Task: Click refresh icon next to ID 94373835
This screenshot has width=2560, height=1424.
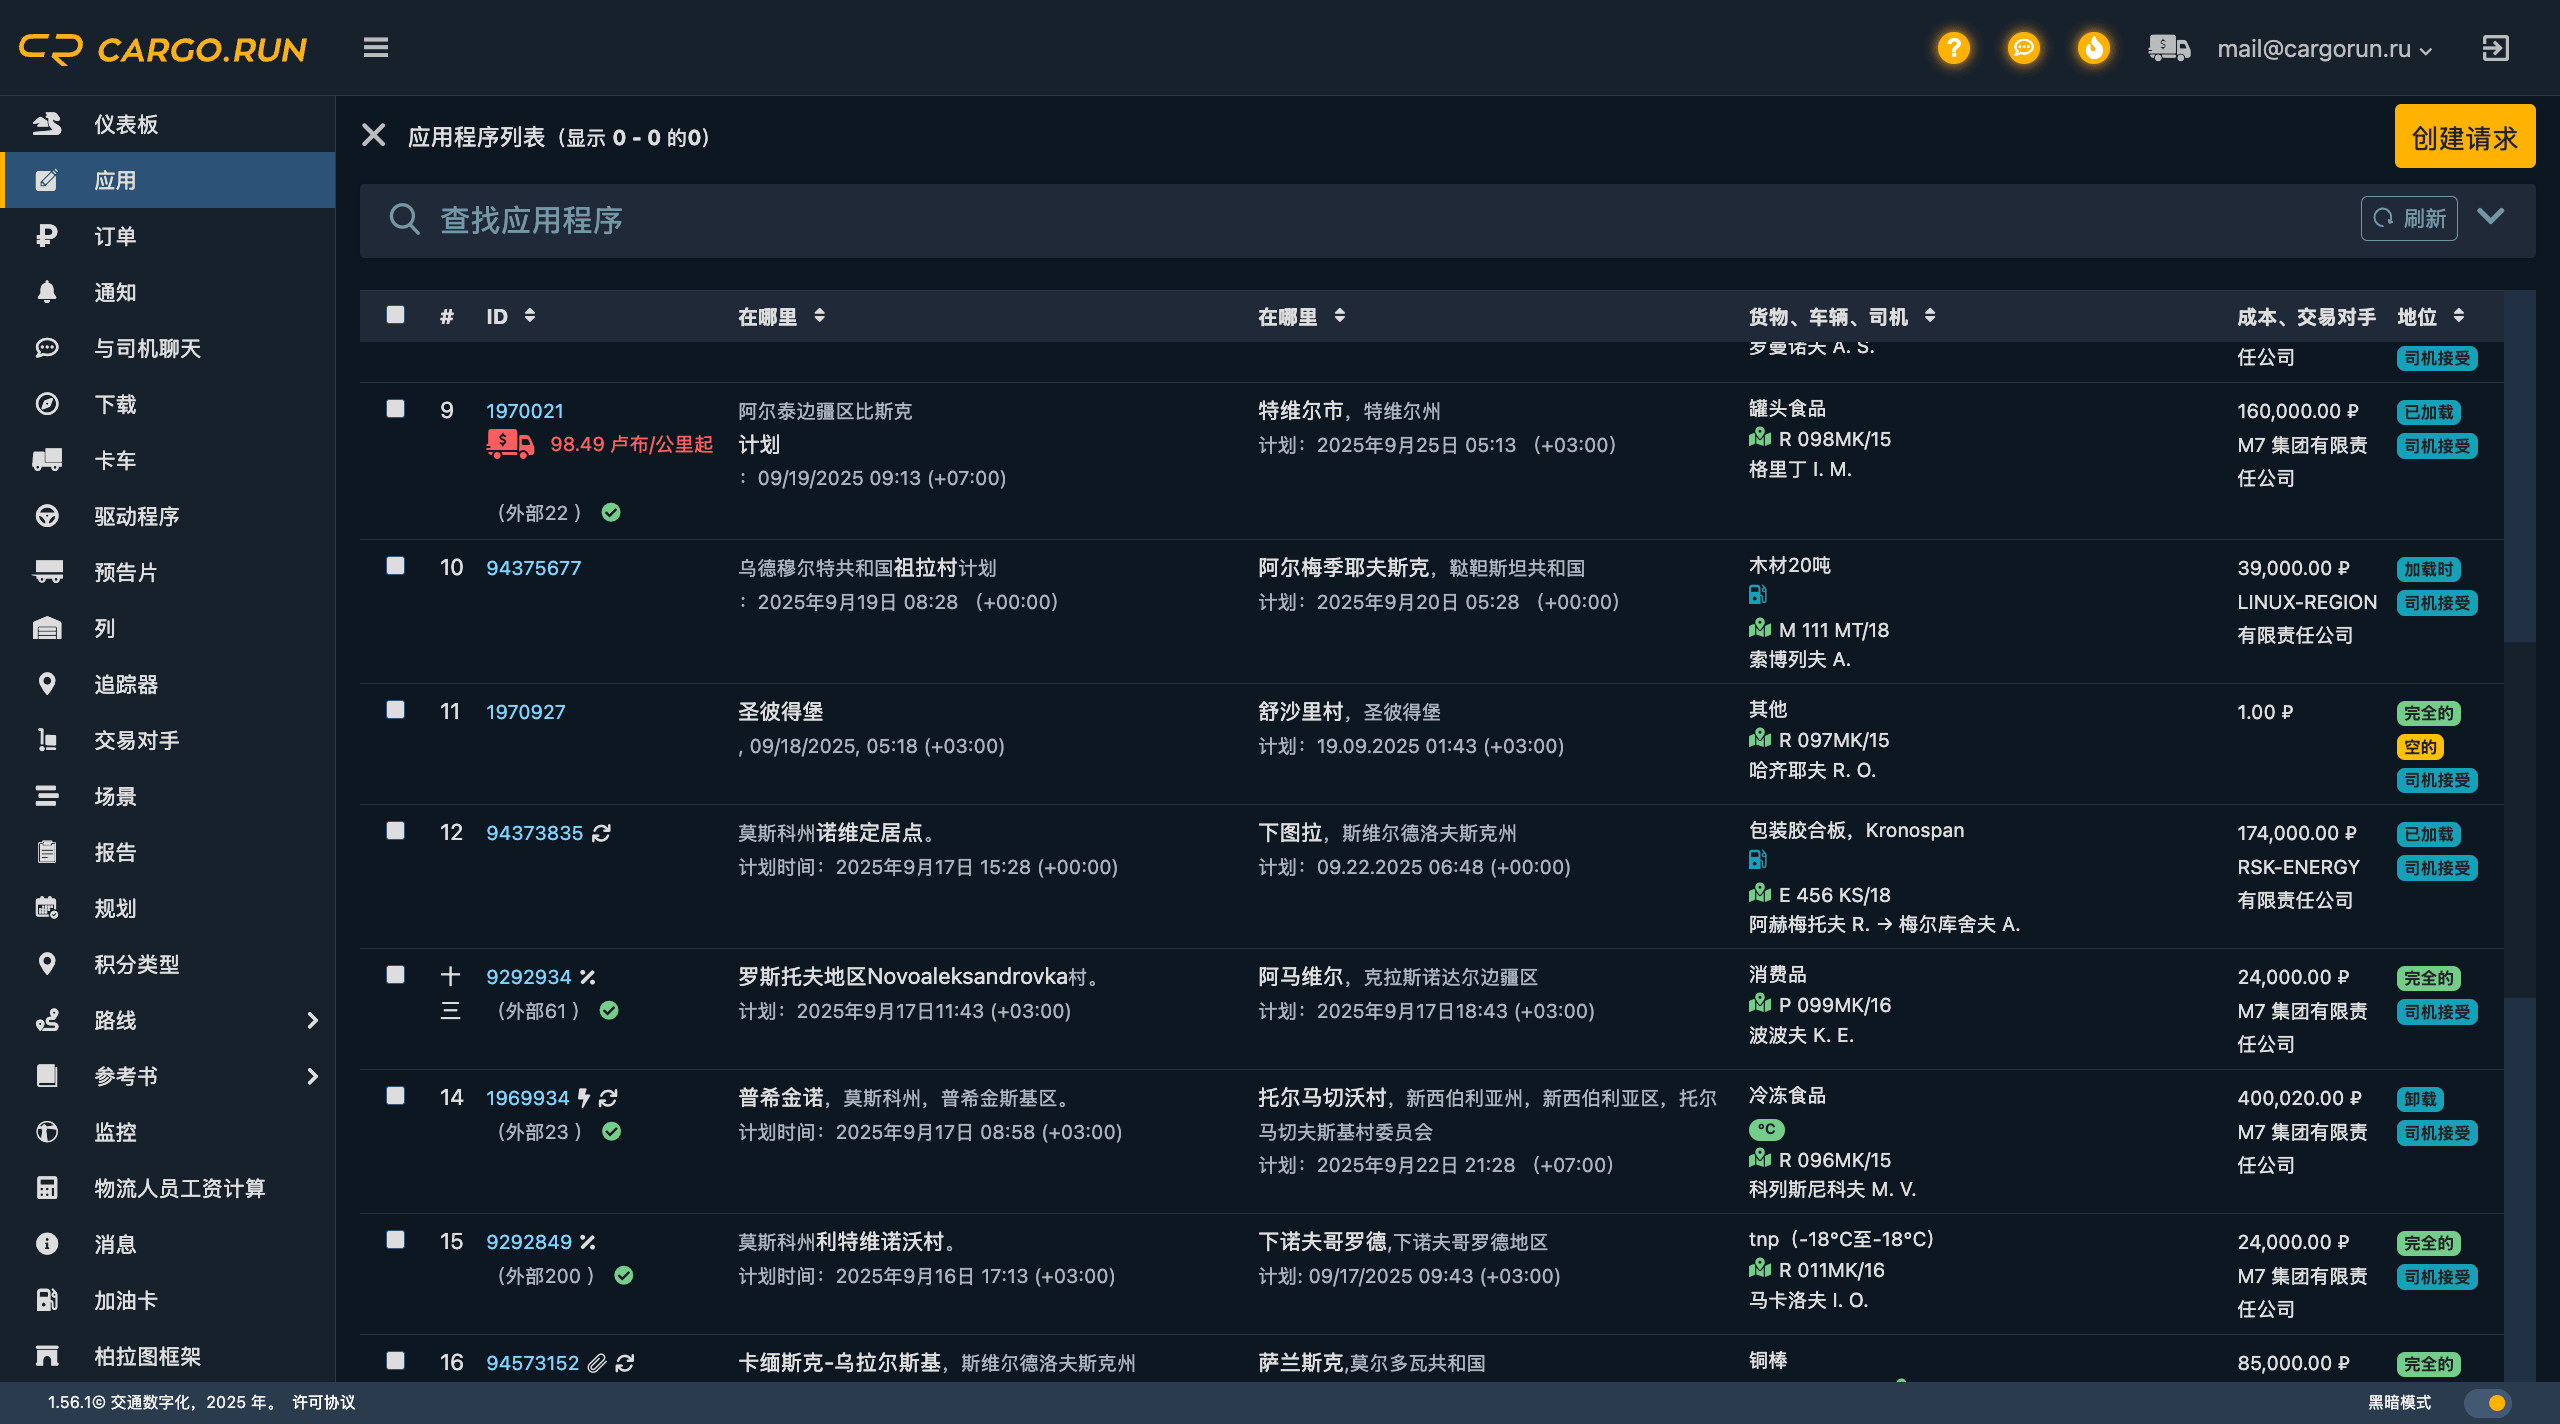Action: pyautogui.click(x=601, y=833)
